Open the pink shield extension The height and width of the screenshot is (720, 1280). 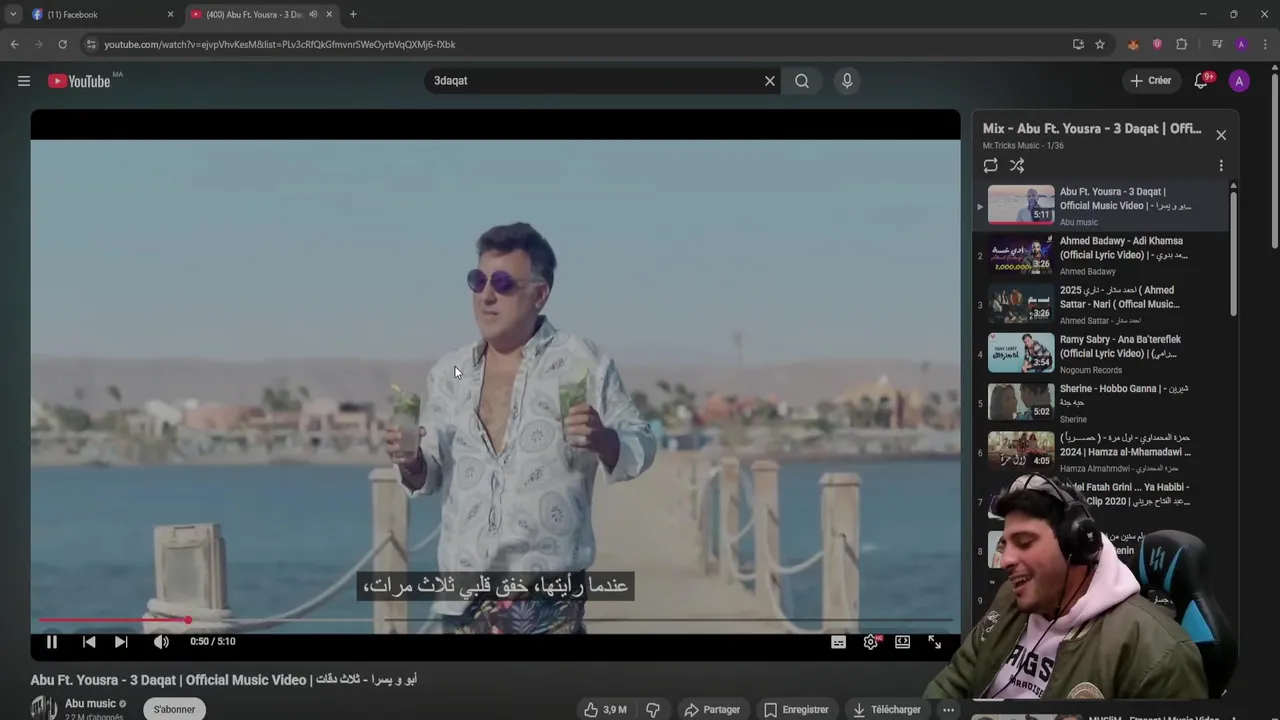pos(1157,44)
